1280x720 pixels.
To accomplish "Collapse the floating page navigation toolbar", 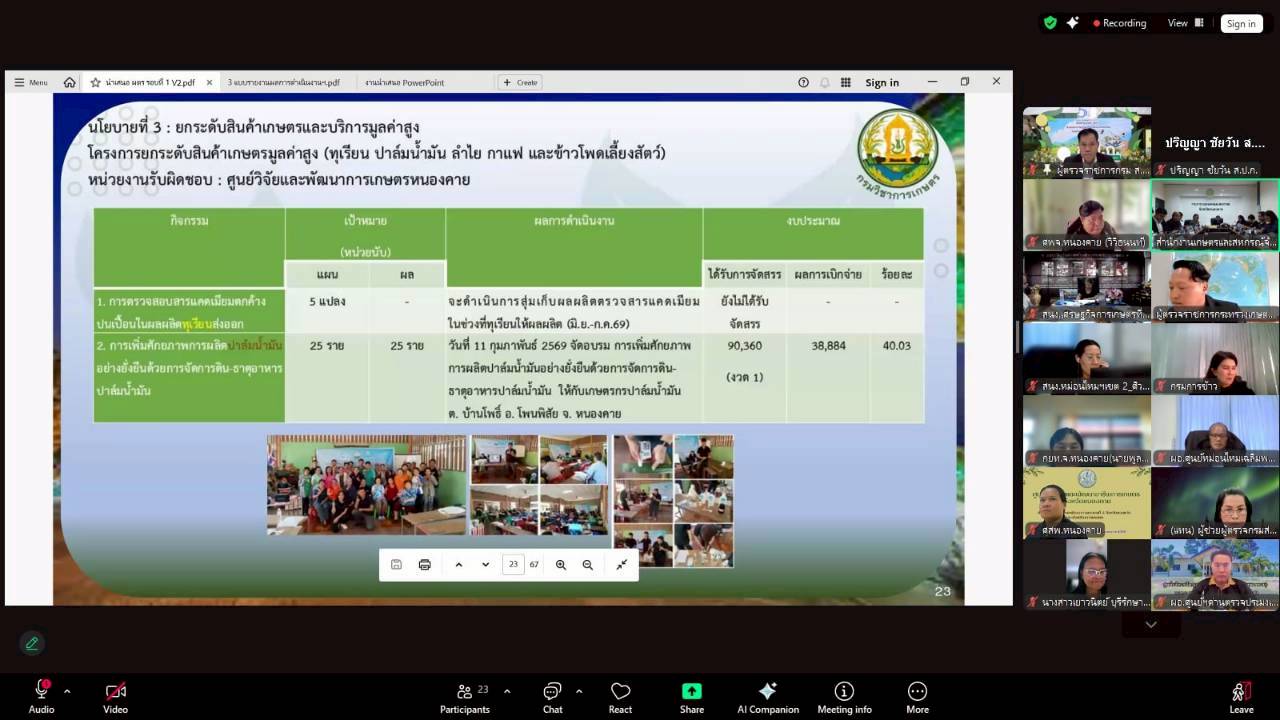I will (x=622, y=564).
